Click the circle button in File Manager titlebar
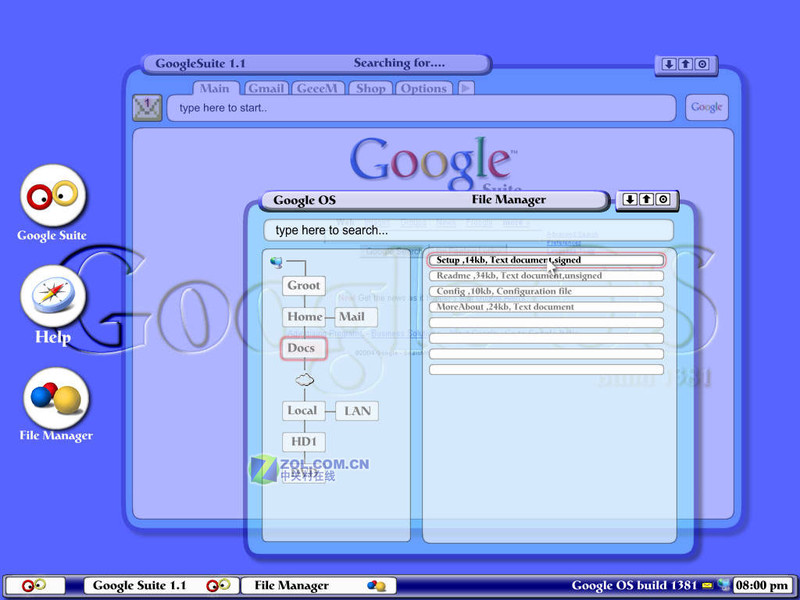This screenshot has height=600, width=800. pos(663,199)
